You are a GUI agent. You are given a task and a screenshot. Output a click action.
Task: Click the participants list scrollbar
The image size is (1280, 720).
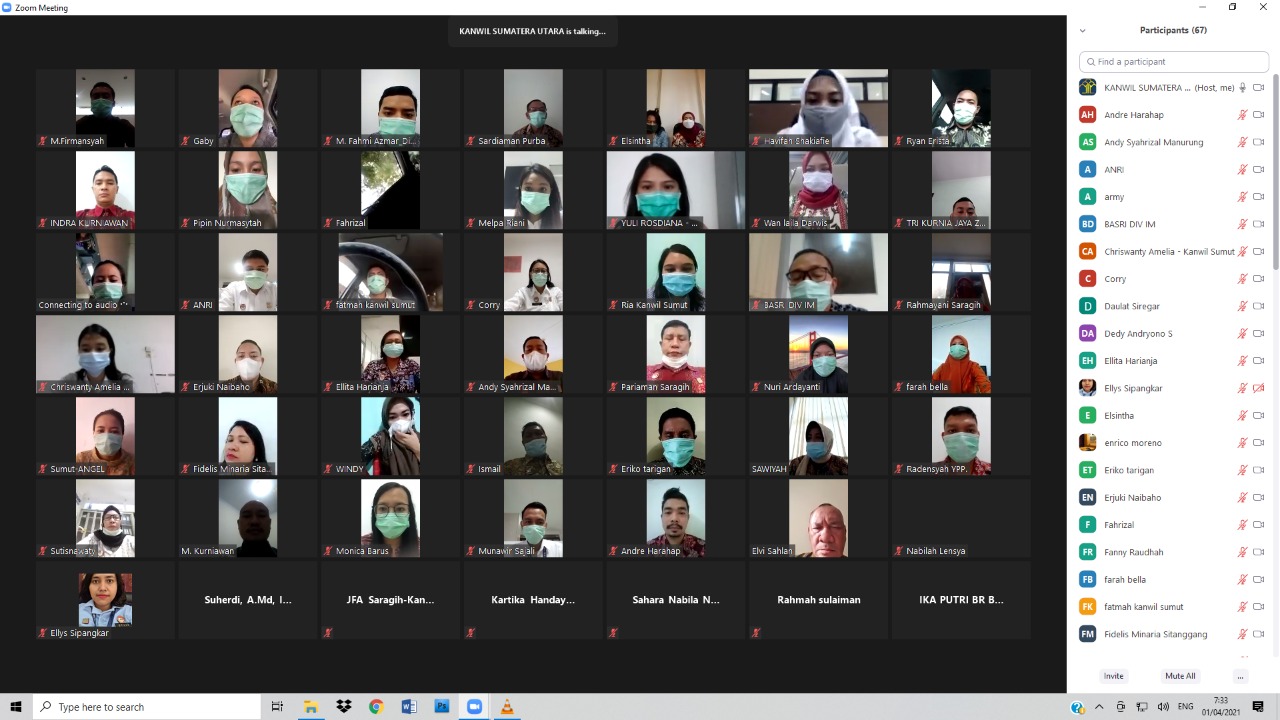[1275, 170]
